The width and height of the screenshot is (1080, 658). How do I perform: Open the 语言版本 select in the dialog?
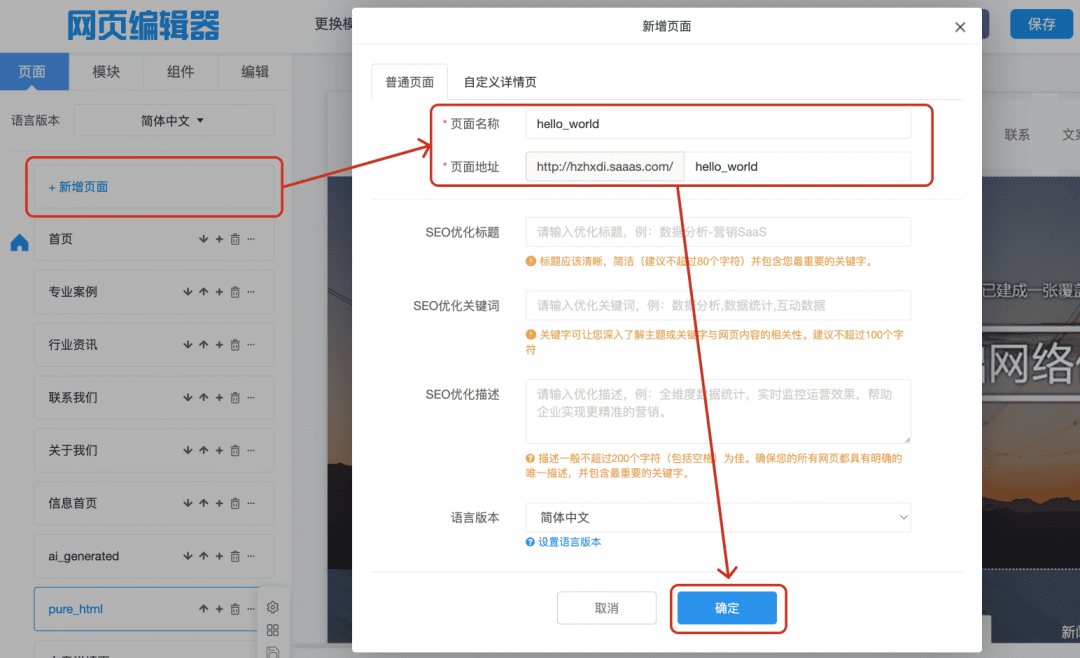point(718,518)
